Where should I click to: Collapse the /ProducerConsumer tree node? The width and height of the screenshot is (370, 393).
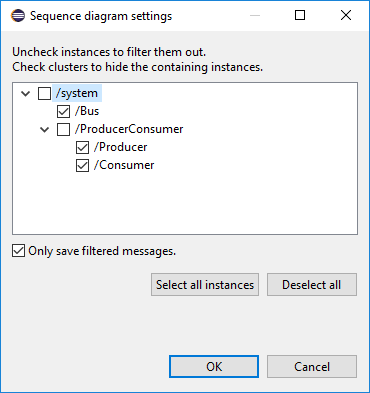pos(45,130)
